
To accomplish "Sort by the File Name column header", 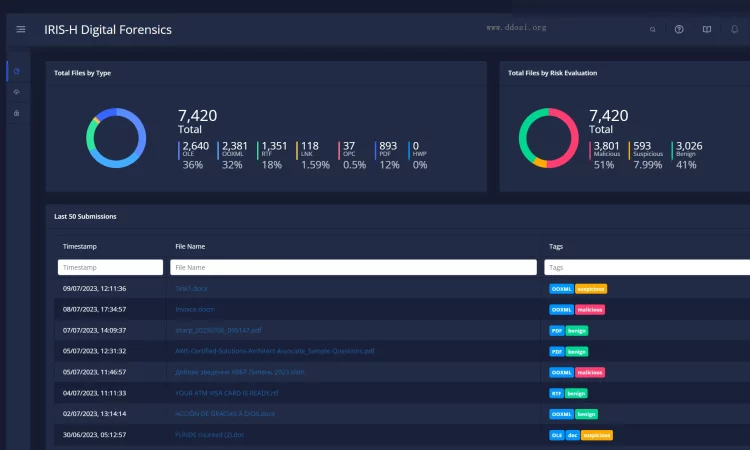I will tap(190, 246).
